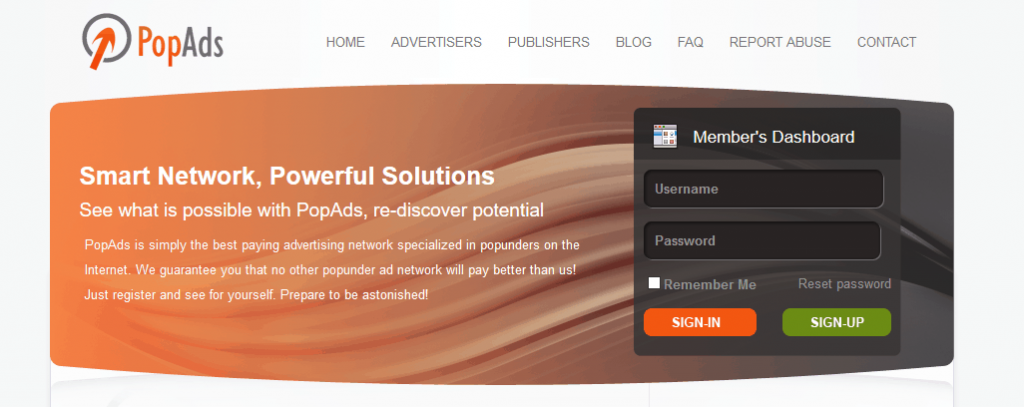Click the PopAds arrow logo icon
This screenshot has width=1024, height=407.
coord(106,41)
